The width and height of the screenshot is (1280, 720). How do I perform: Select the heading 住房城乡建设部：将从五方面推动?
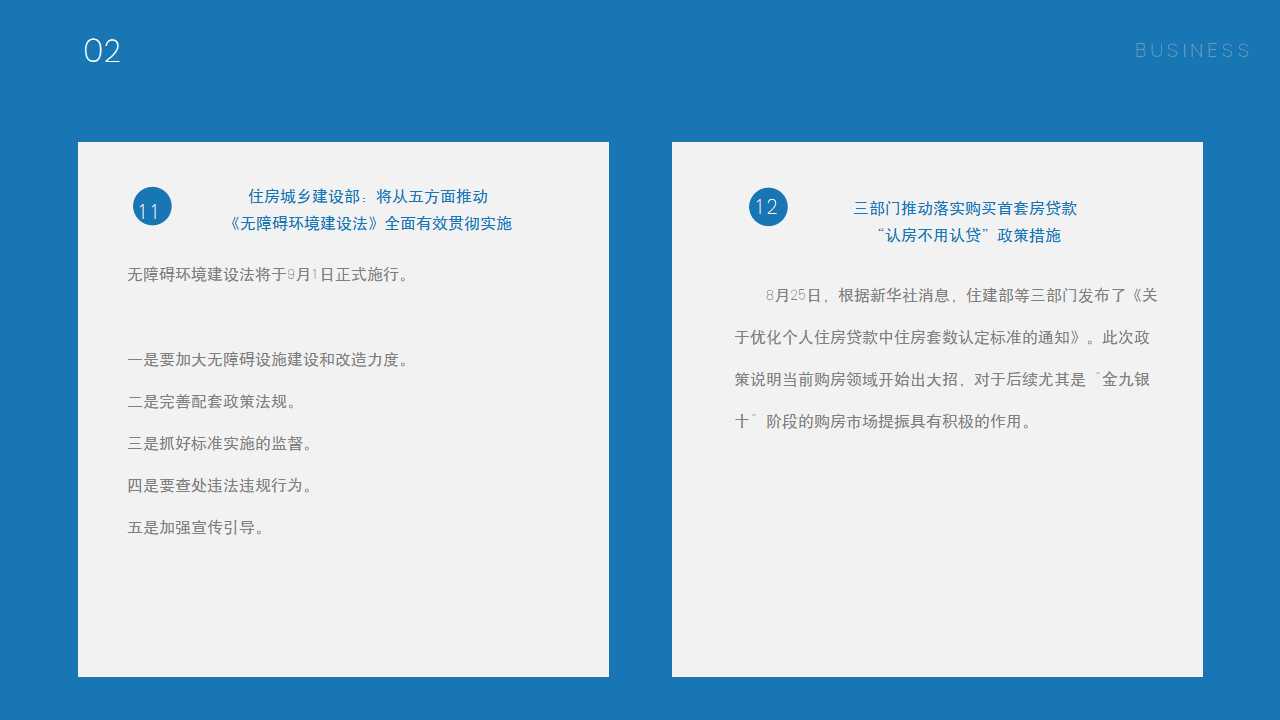coord(368,197)
